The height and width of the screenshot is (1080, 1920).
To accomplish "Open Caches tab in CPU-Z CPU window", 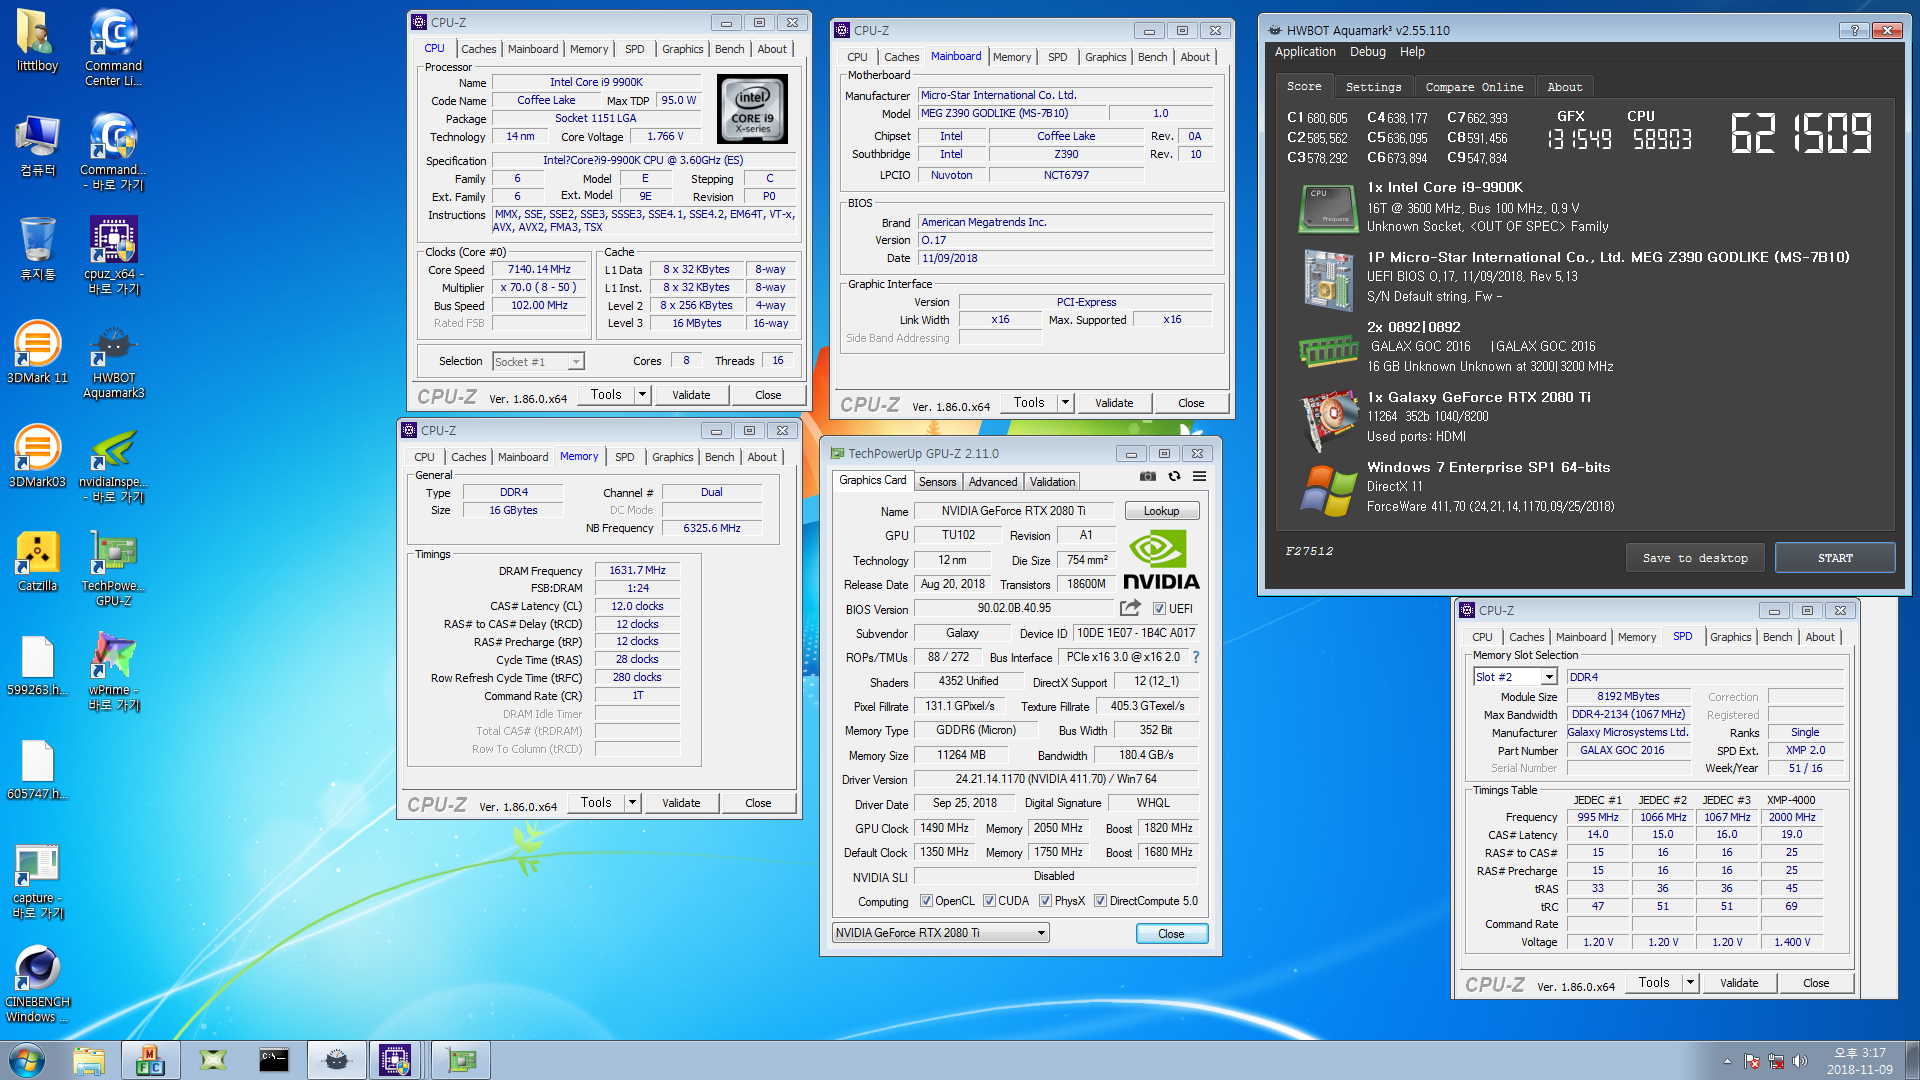I will (478, 49).
